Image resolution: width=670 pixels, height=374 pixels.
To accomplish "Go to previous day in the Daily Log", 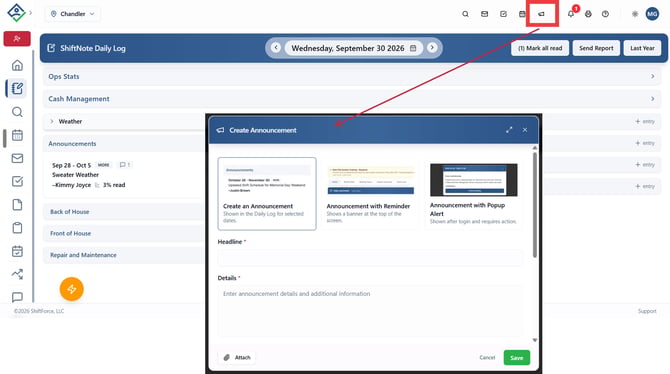I will [276, 47].
